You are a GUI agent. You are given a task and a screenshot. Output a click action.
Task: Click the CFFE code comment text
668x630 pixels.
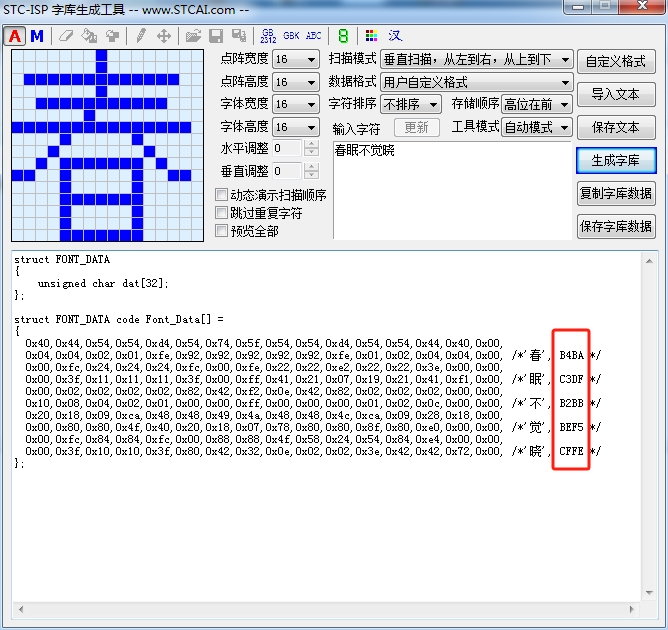point(571,451)
